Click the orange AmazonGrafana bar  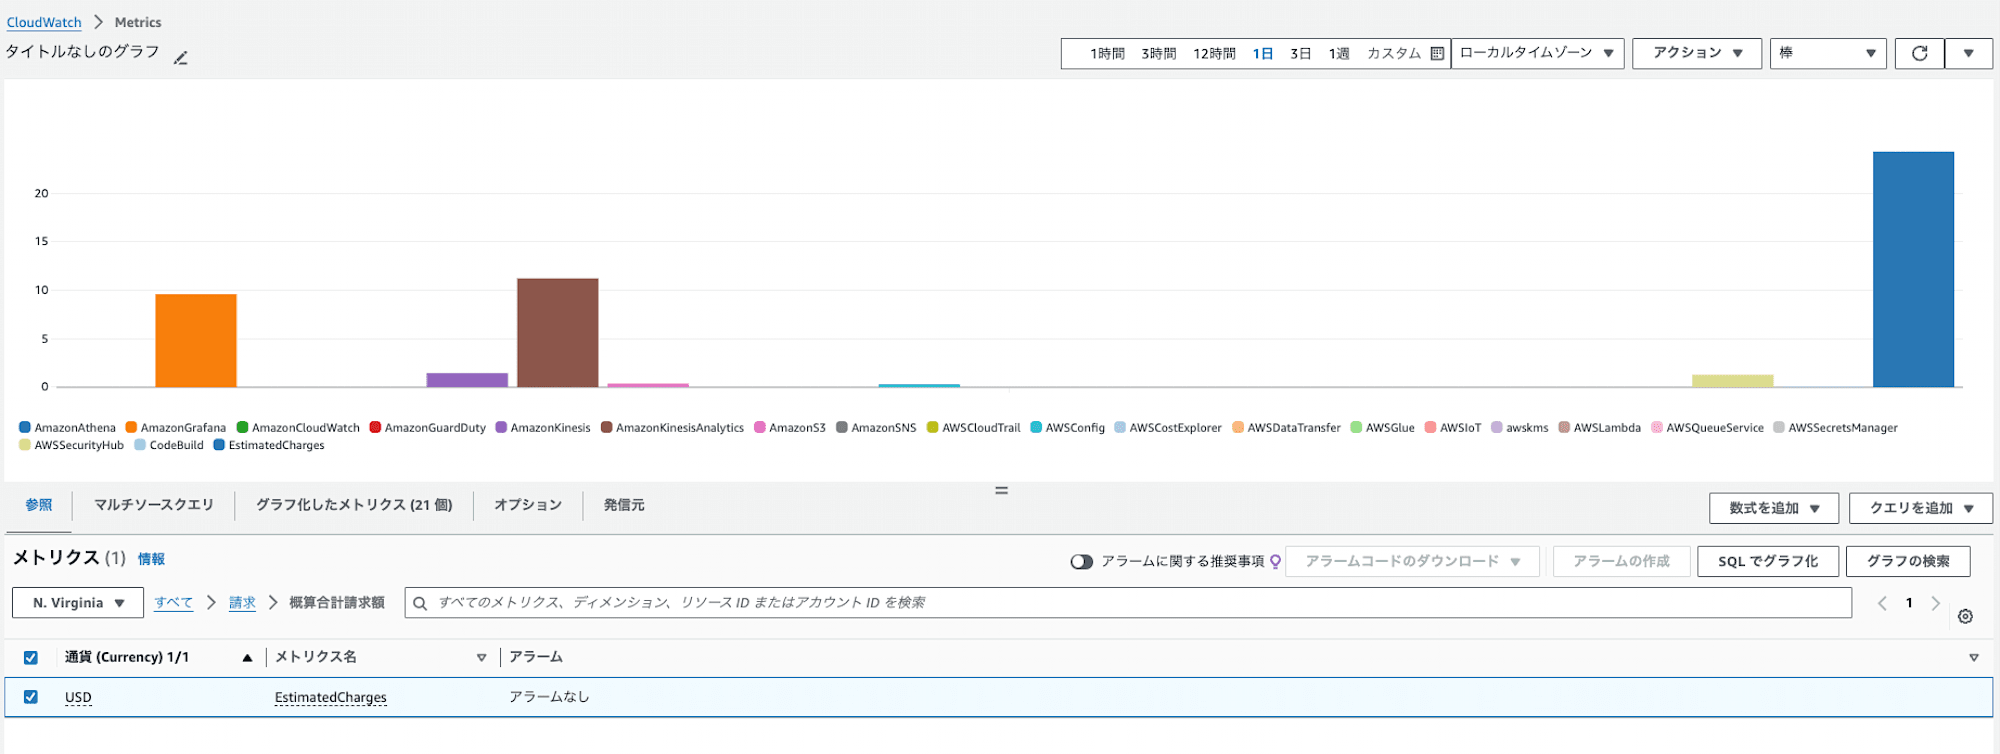(x=196, y=340)
